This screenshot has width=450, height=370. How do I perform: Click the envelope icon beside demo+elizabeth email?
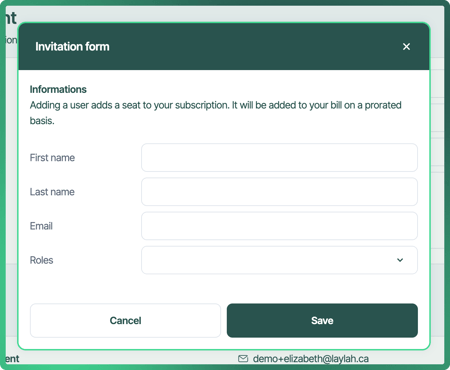click(x=243, y=359)
